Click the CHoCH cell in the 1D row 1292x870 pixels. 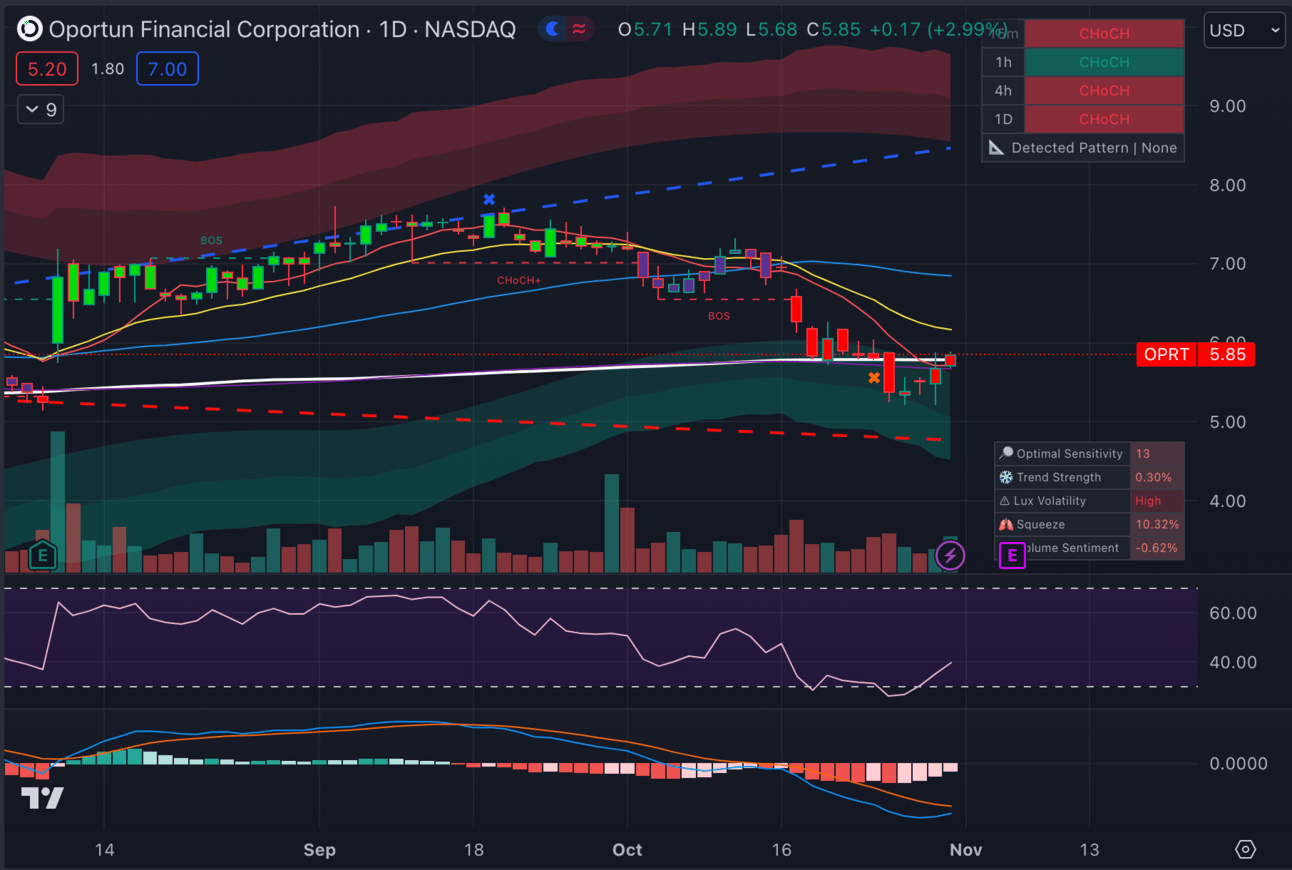1104,119
